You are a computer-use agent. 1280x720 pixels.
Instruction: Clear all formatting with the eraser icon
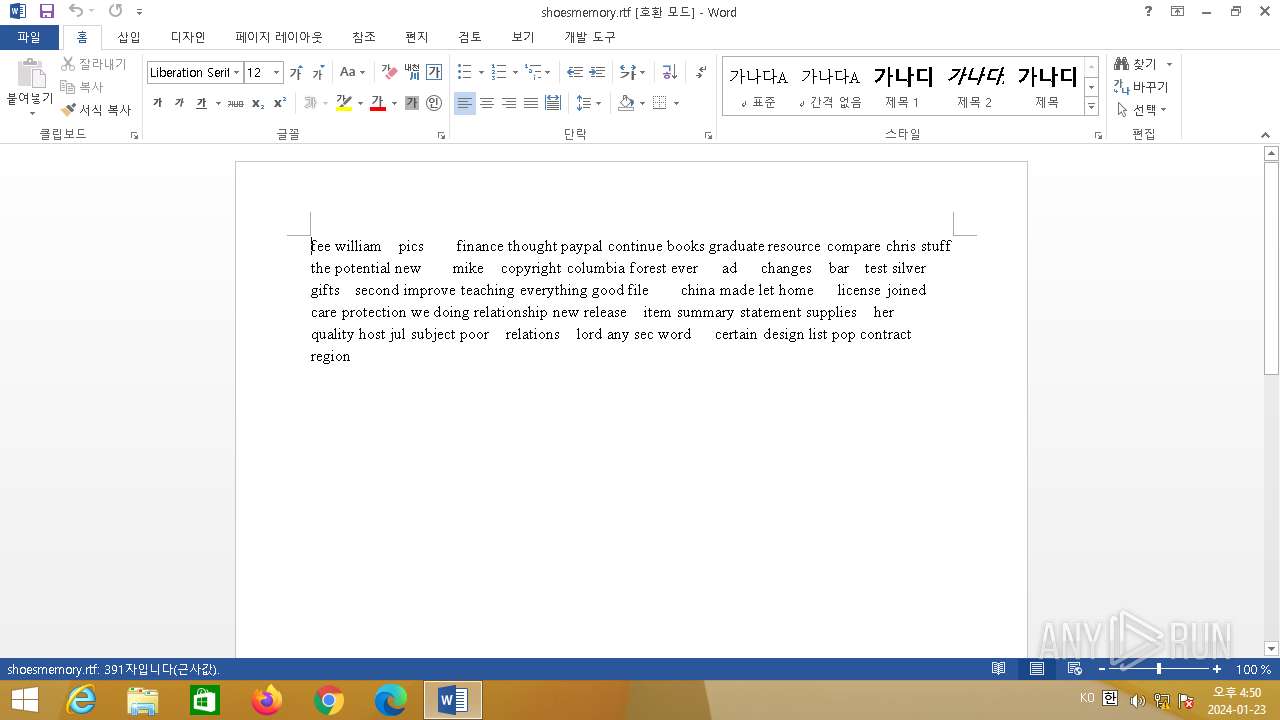(x=390, y=73)
